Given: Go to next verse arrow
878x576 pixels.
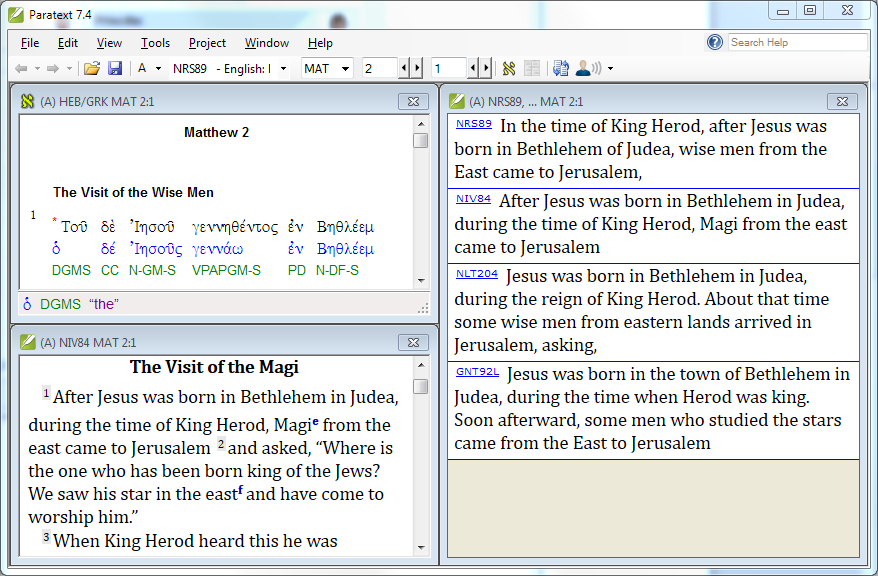Looking at the screenshot, I should (x=486, y=69).
